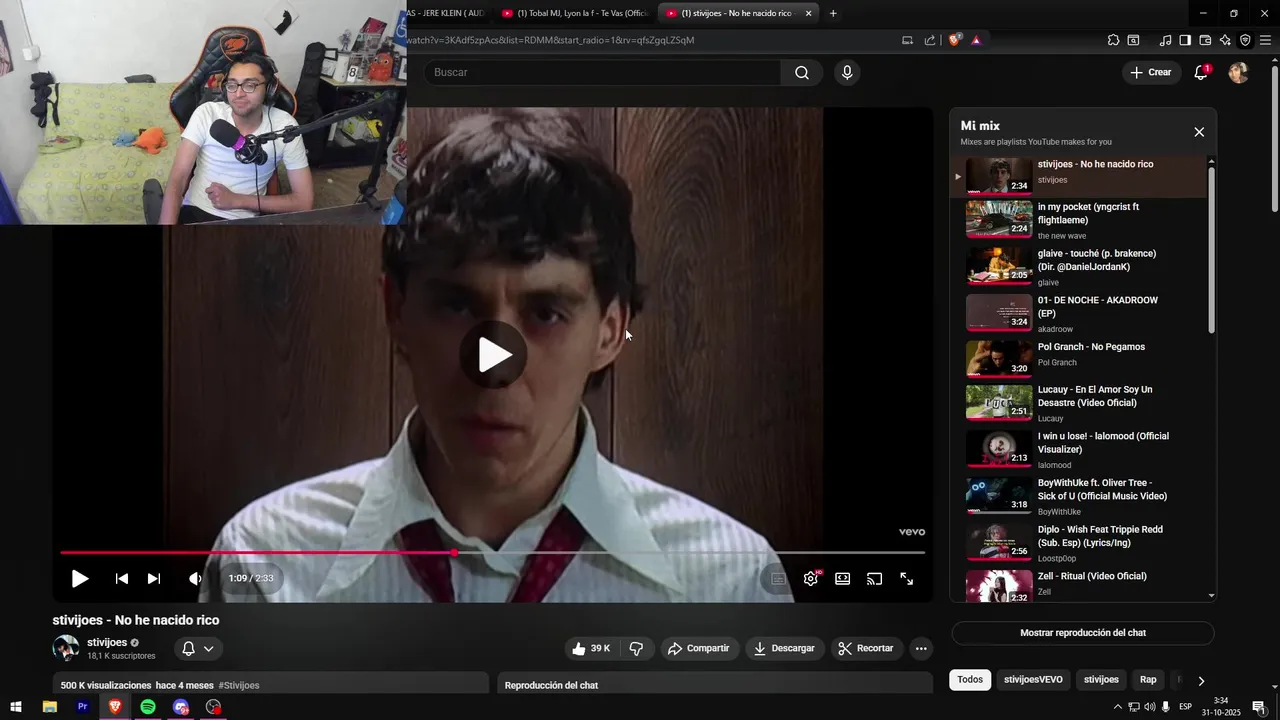Open the player settings gear

811,579
